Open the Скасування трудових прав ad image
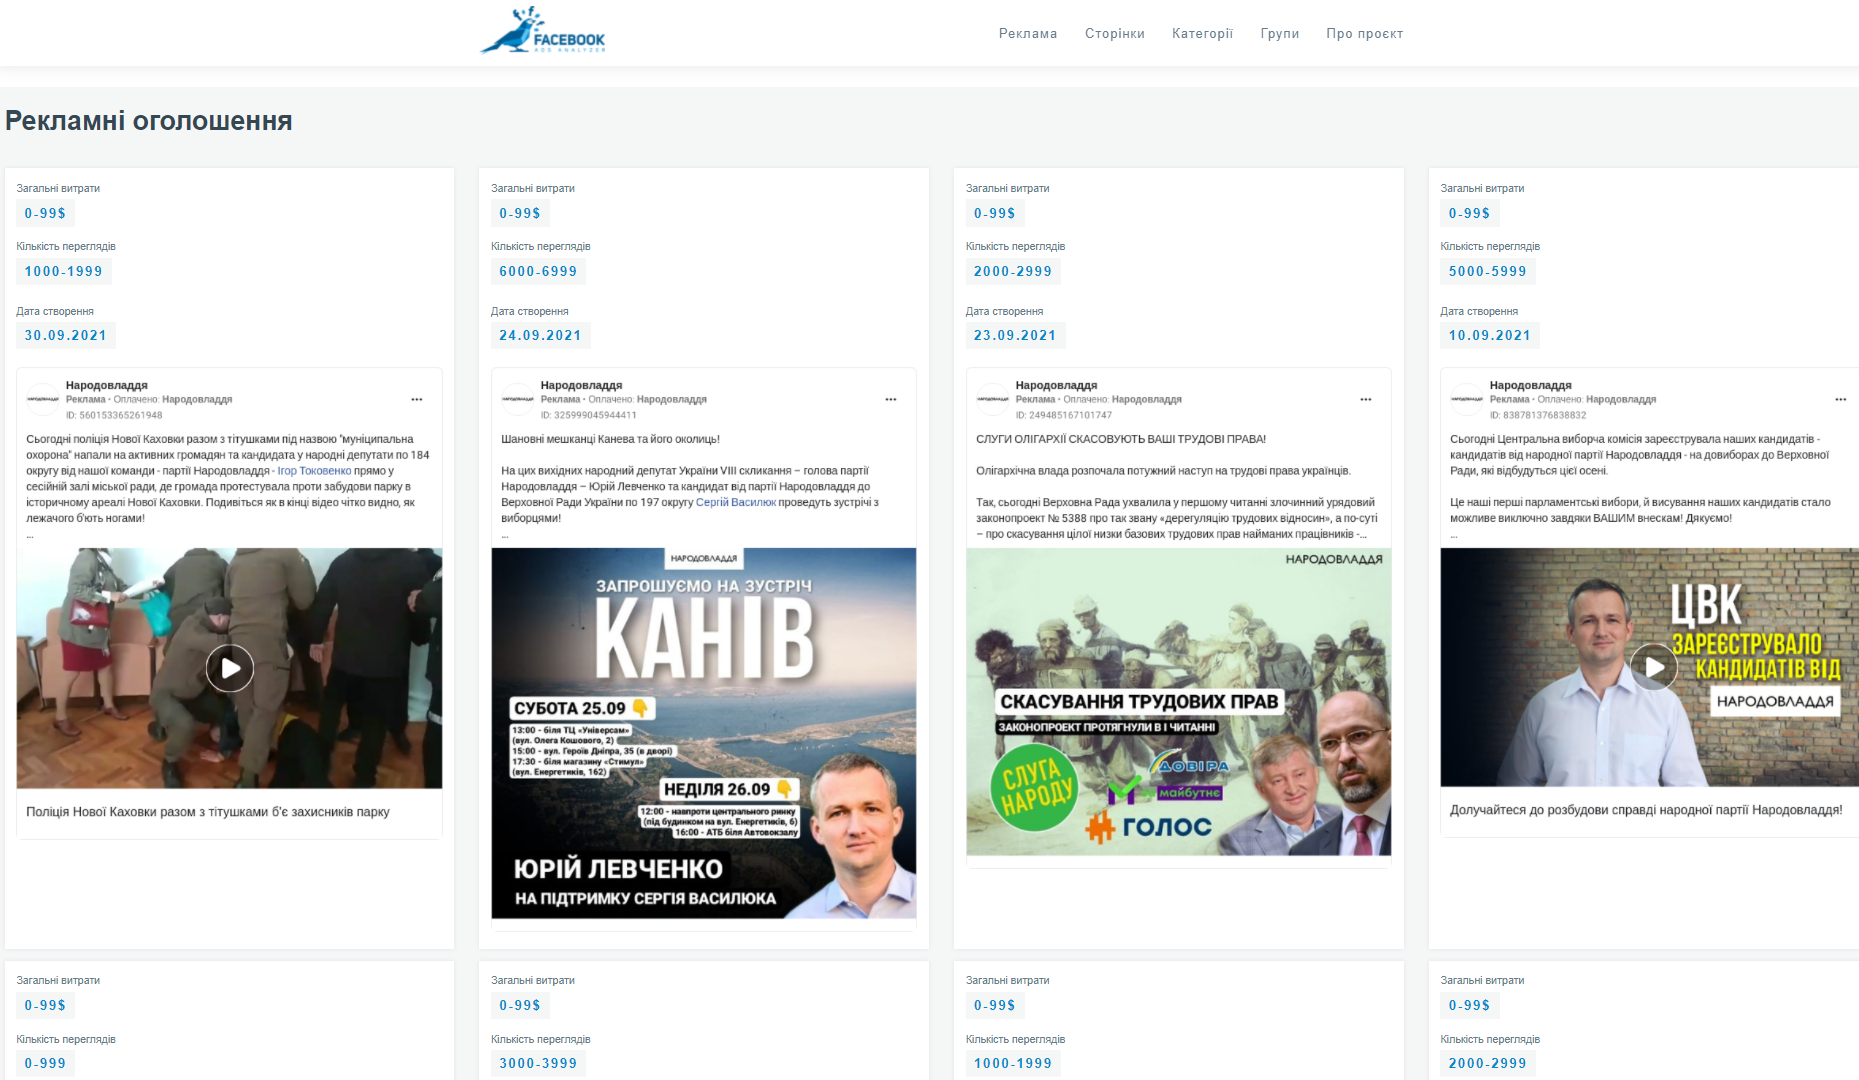This screenshot has width=1859, height=1080. coord(1178,701)
